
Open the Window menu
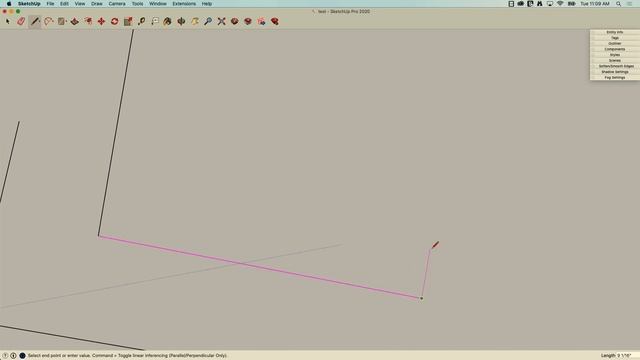[158, 4]
